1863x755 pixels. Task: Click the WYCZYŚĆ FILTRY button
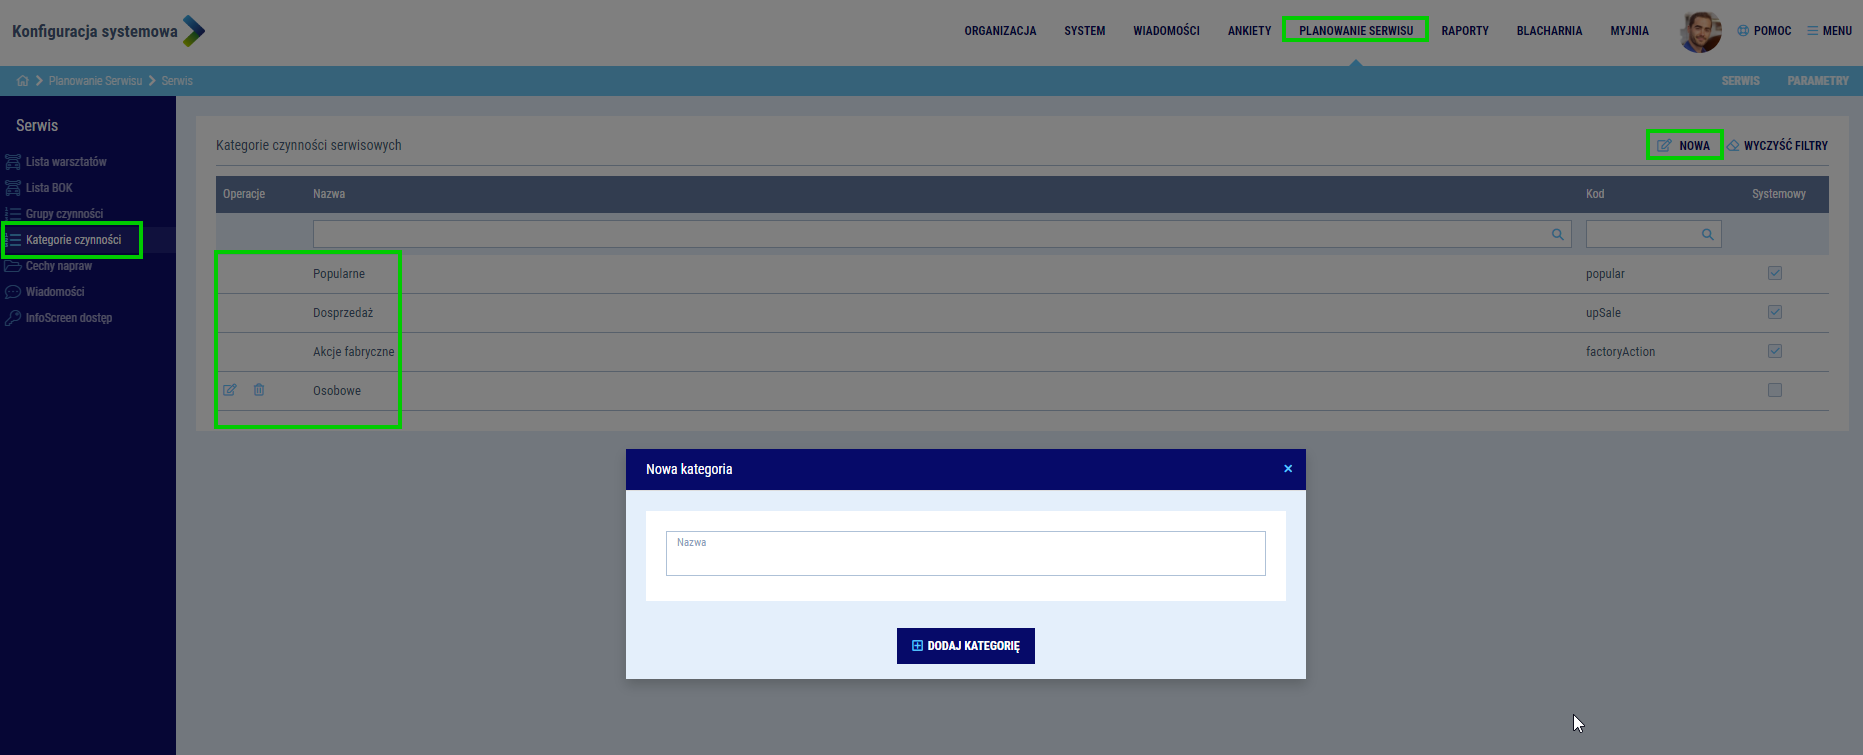pyautogui.click(x=1777, y=146)
